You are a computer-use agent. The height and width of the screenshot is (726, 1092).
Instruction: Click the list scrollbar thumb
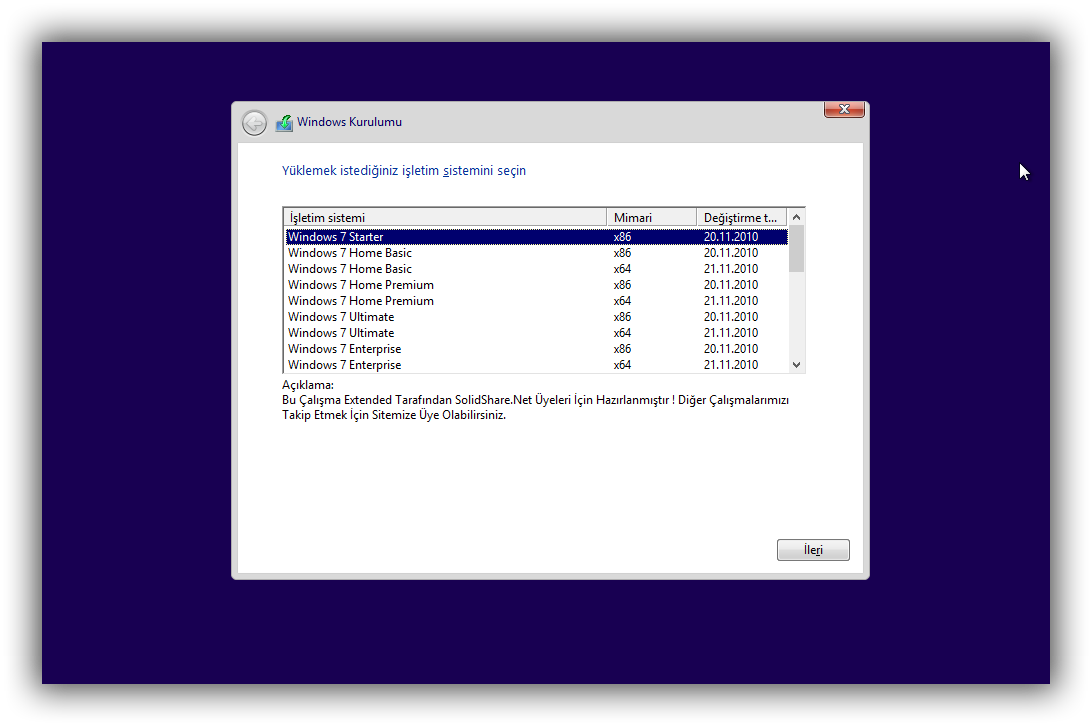(796, 249)
